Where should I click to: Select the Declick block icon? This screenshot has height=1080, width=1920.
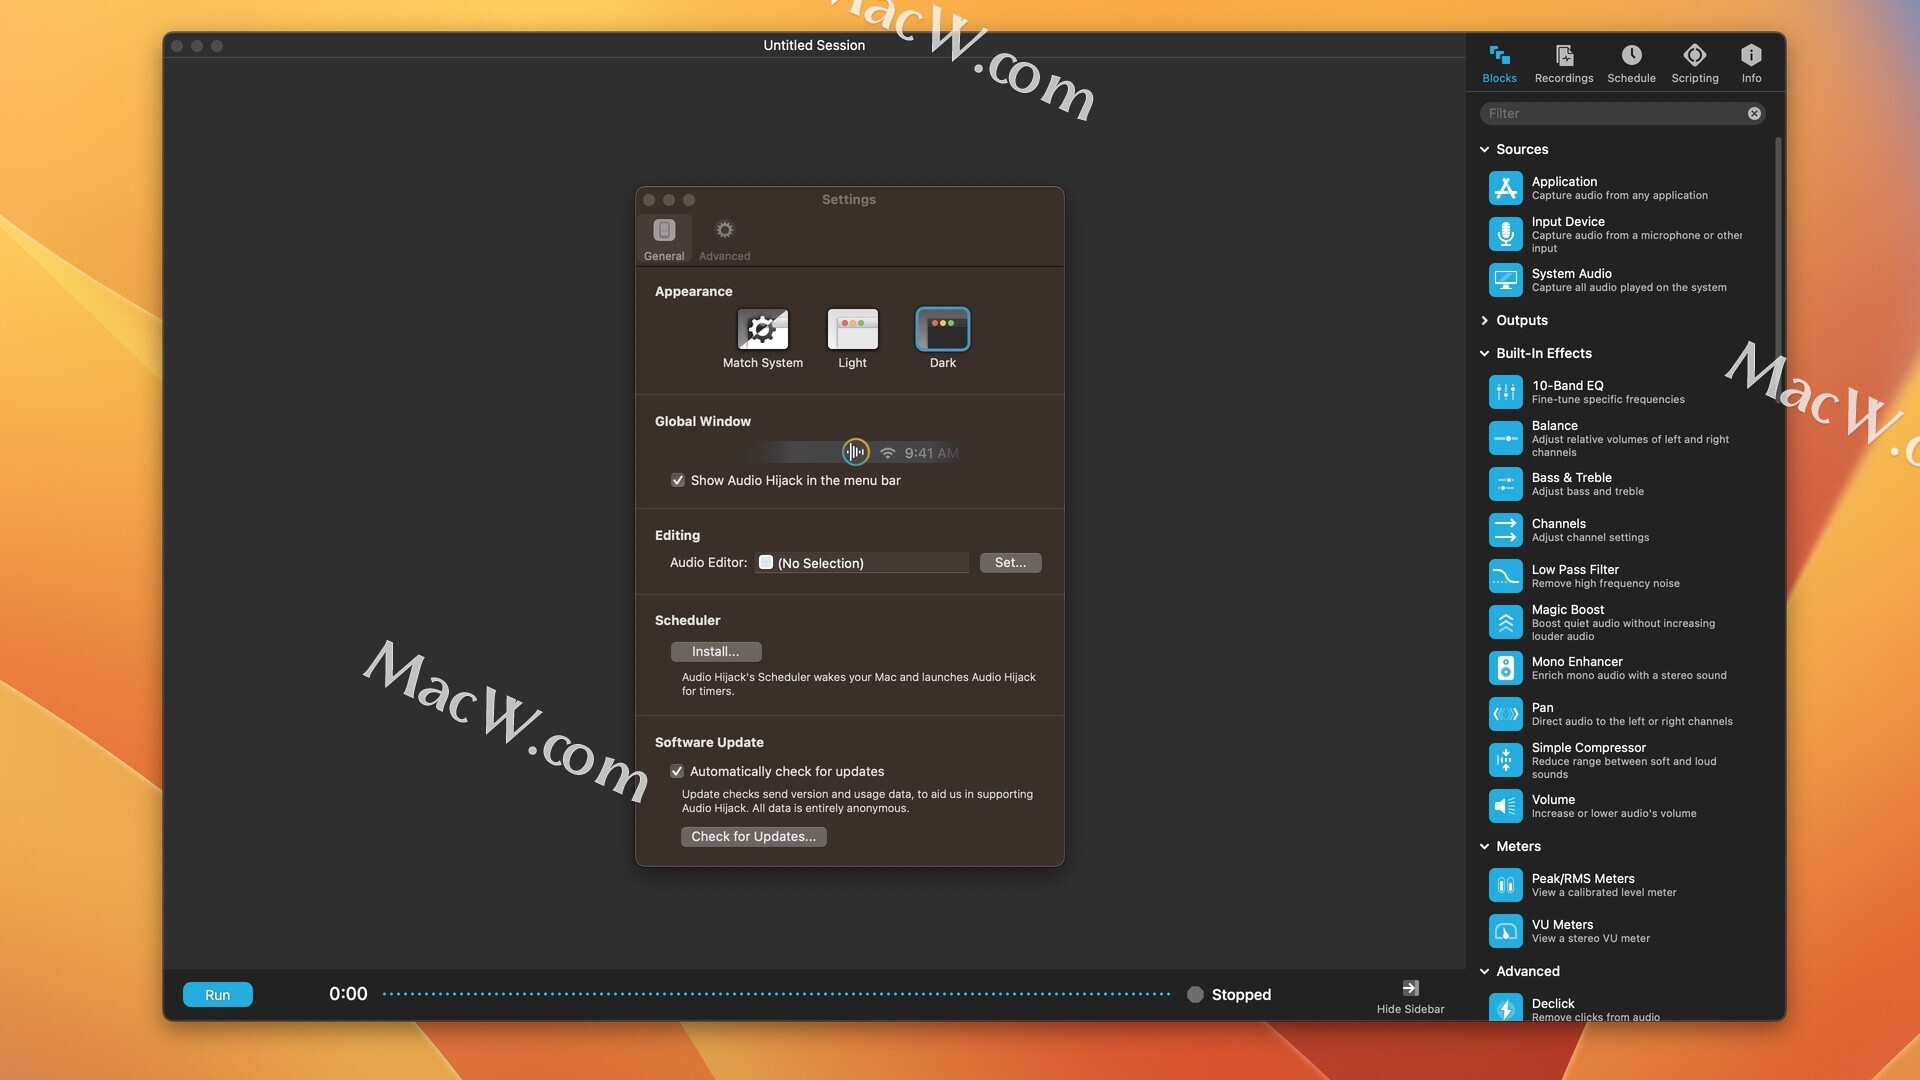point(1505,1007)
